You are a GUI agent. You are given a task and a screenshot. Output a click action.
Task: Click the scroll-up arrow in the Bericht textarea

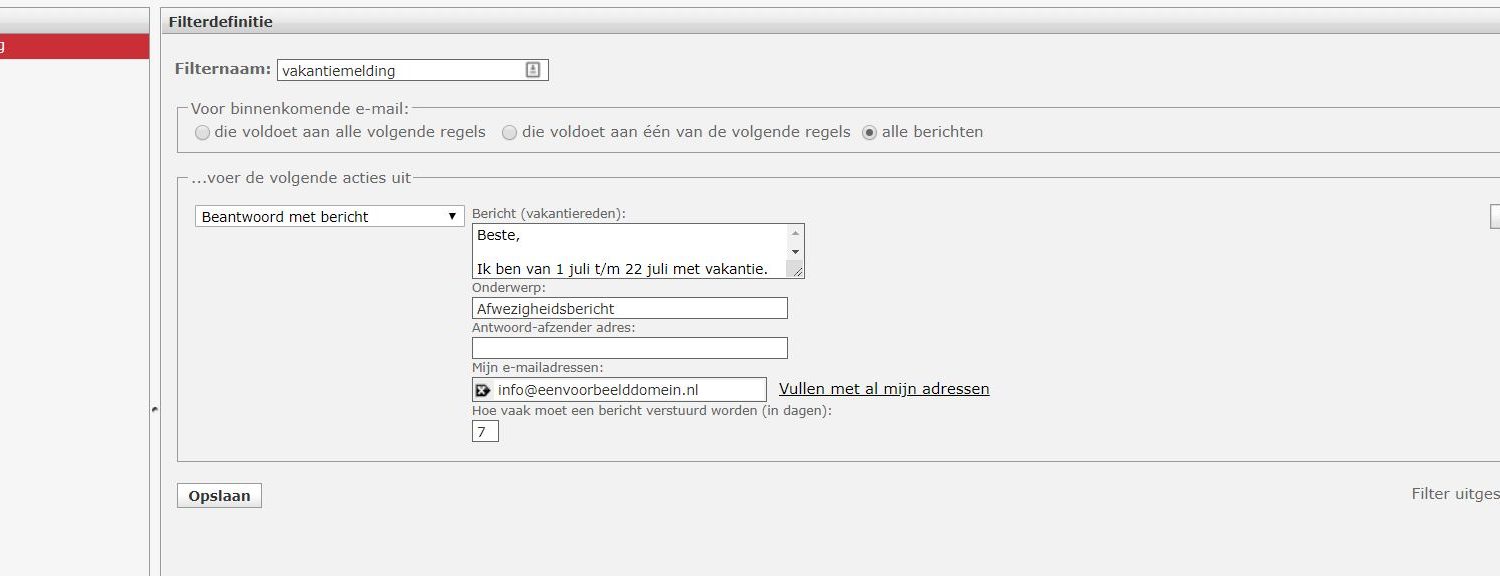click(x=795, y=233)
